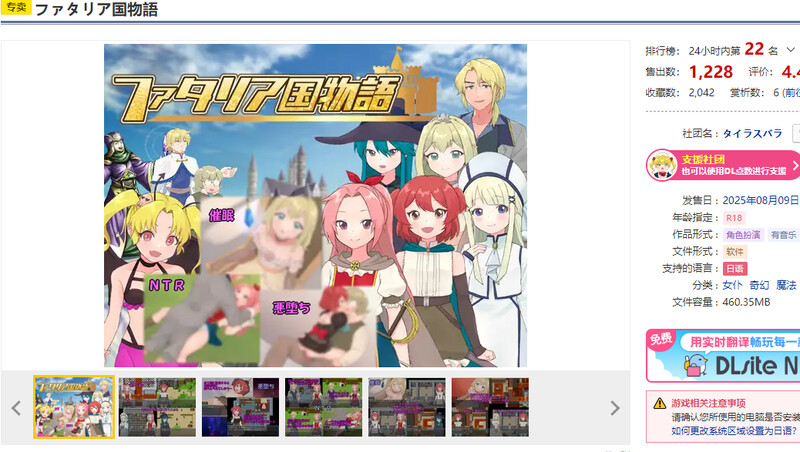Click the support banner mascot icon

coord(662,165)
